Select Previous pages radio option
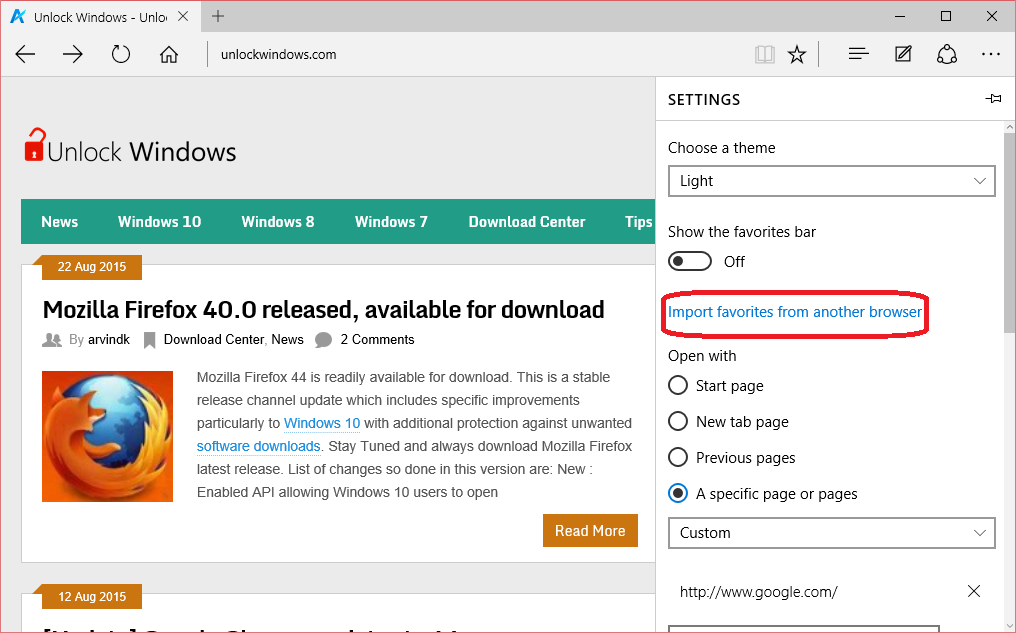The image size is (1016, 633). click(x=678, y=457)
